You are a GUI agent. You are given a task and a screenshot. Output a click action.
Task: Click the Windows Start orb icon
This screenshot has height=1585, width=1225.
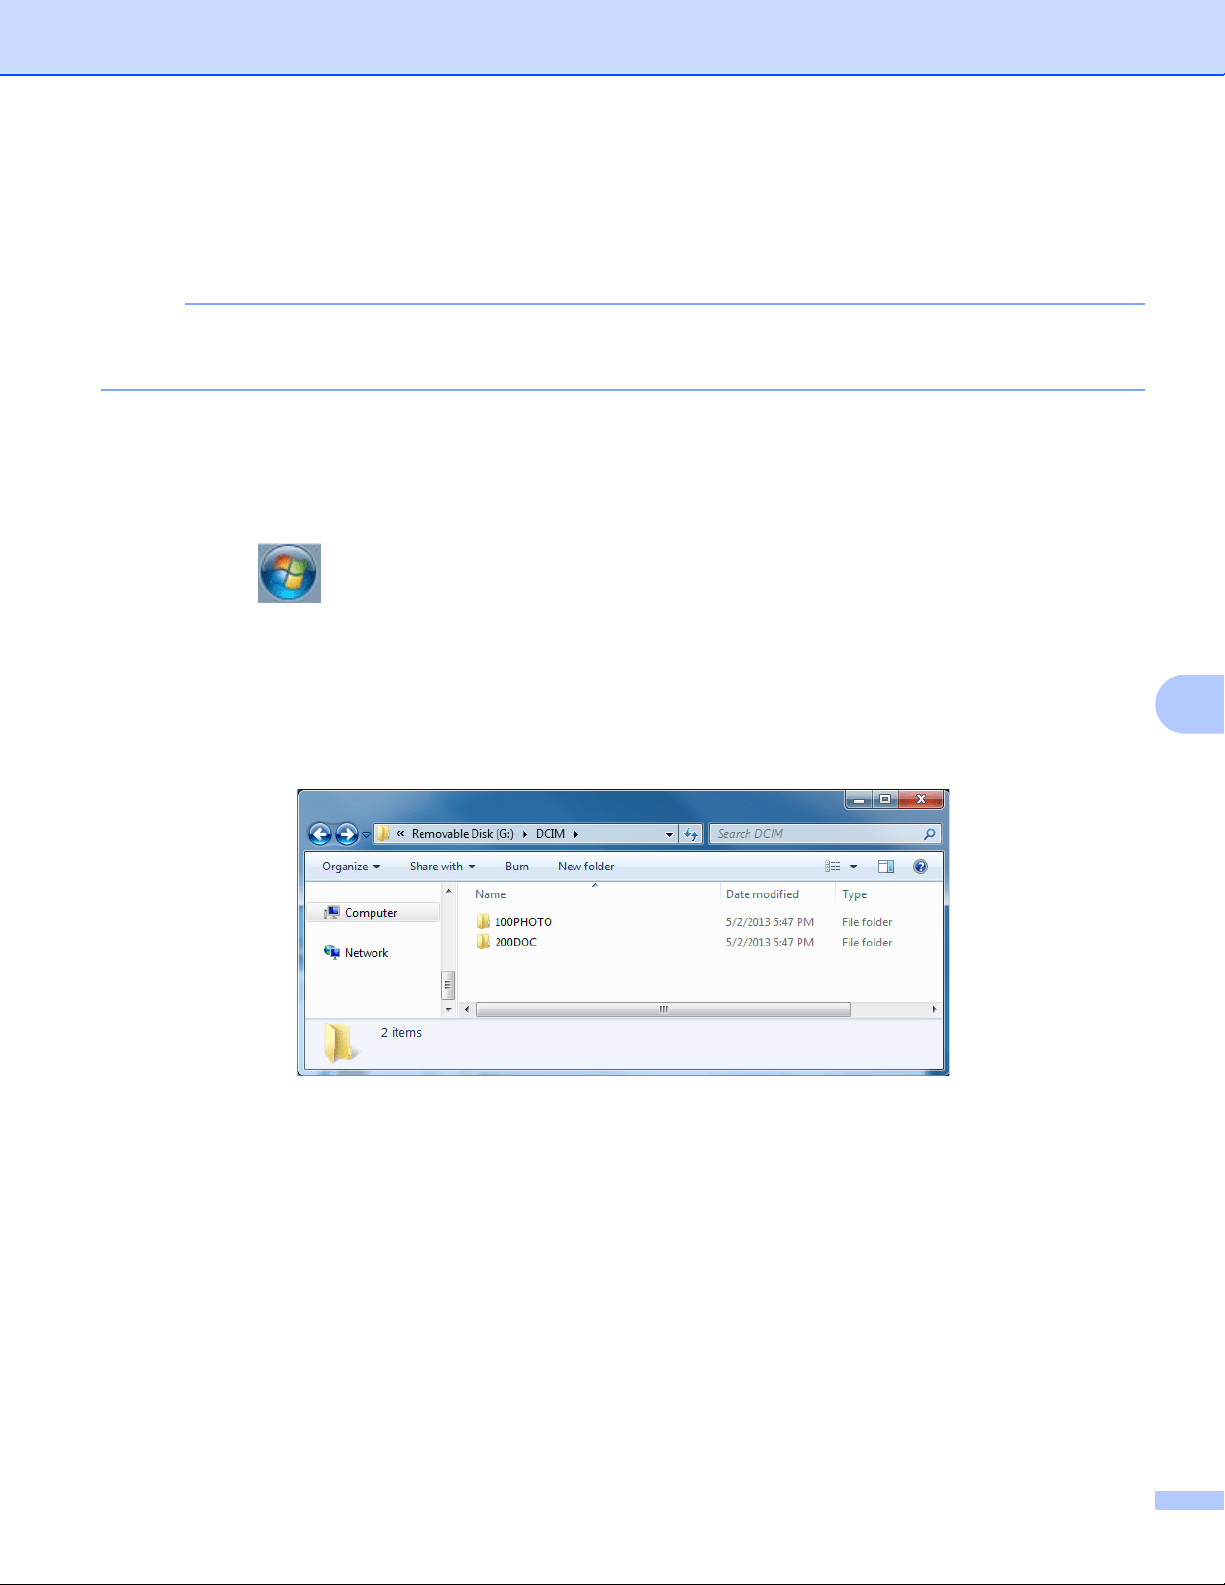pos(289,573)
